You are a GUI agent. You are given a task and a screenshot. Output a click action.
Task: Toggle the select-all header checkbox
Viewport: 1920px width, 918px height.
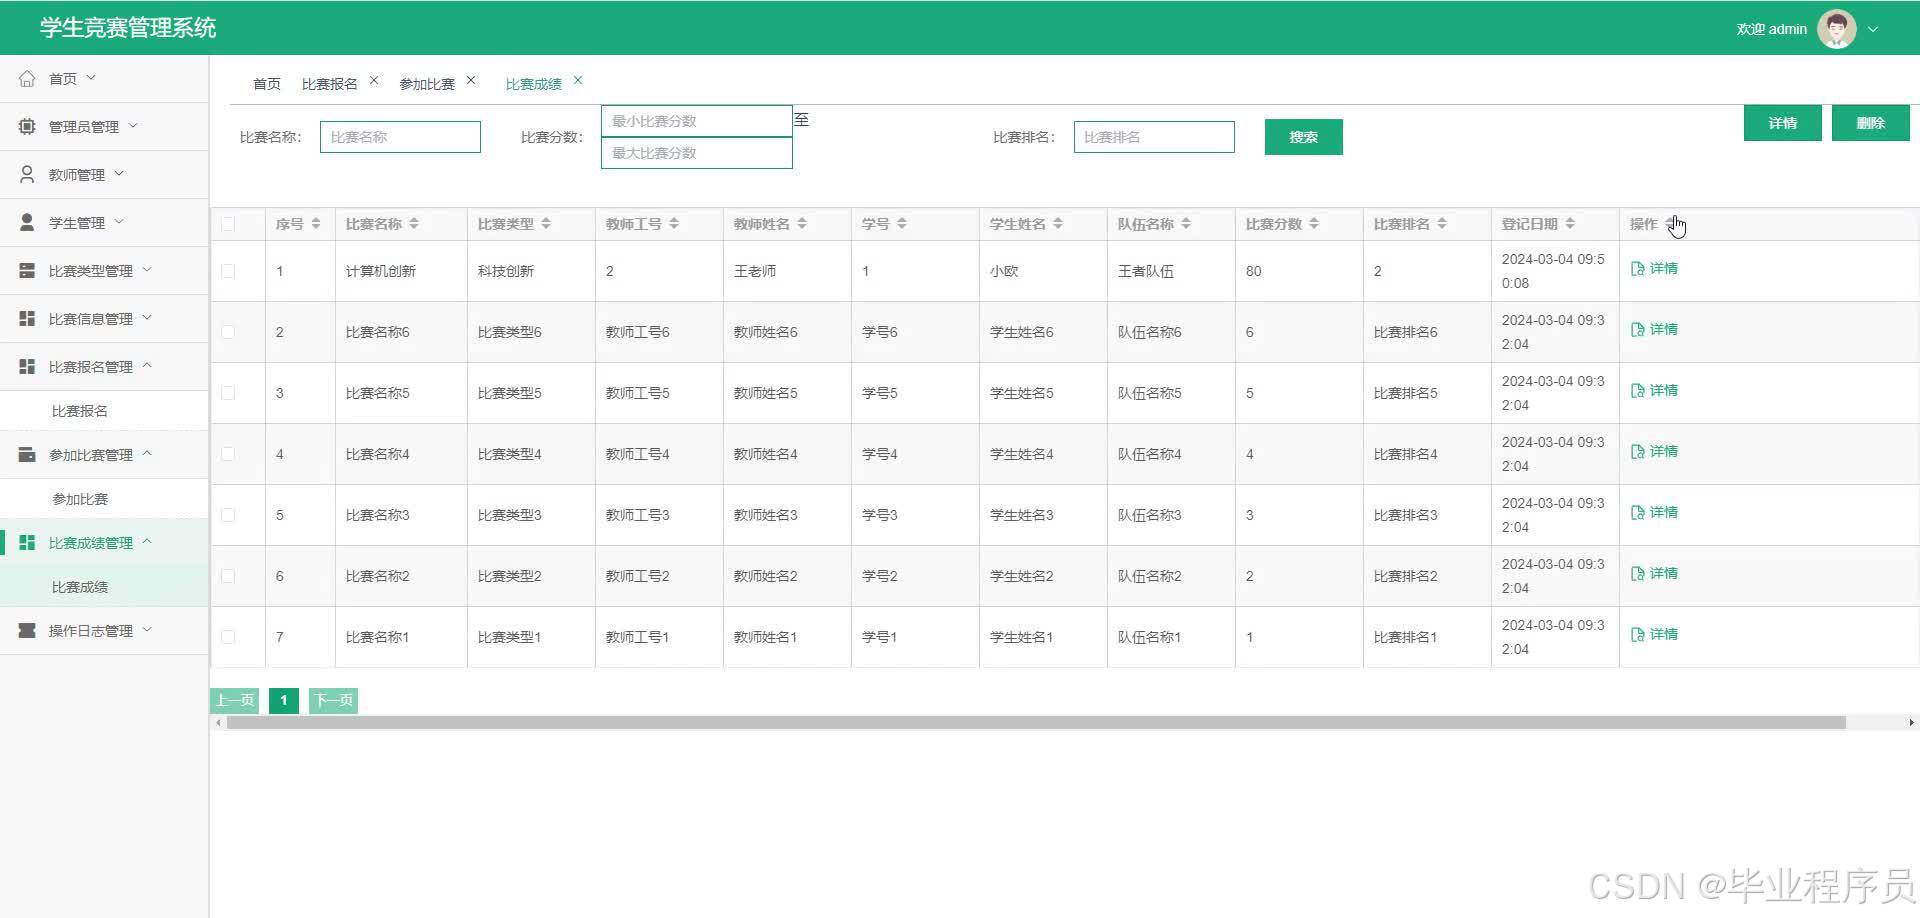click(x=228, y=224)
